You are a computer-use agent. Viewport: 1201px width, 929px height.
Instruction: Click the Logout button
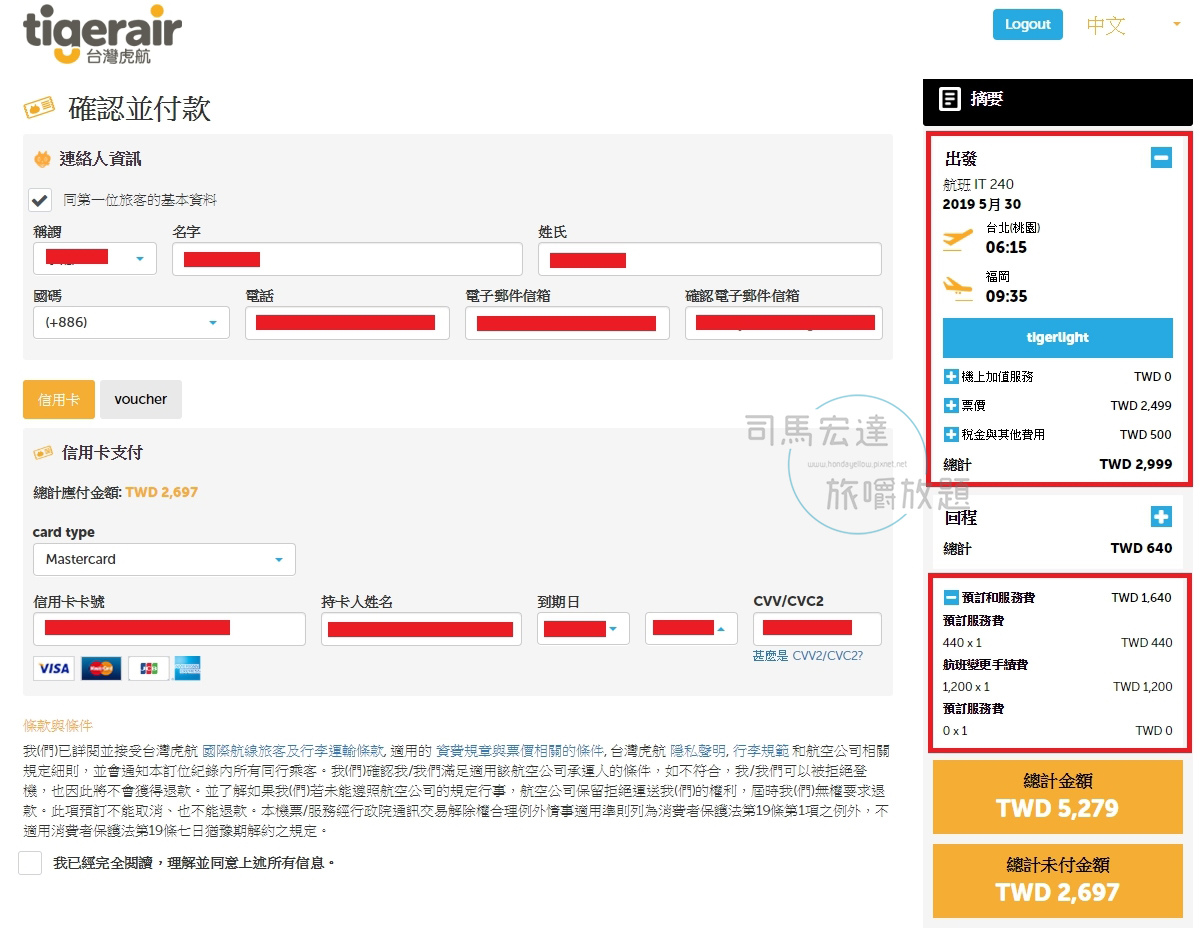point(1028,25)
